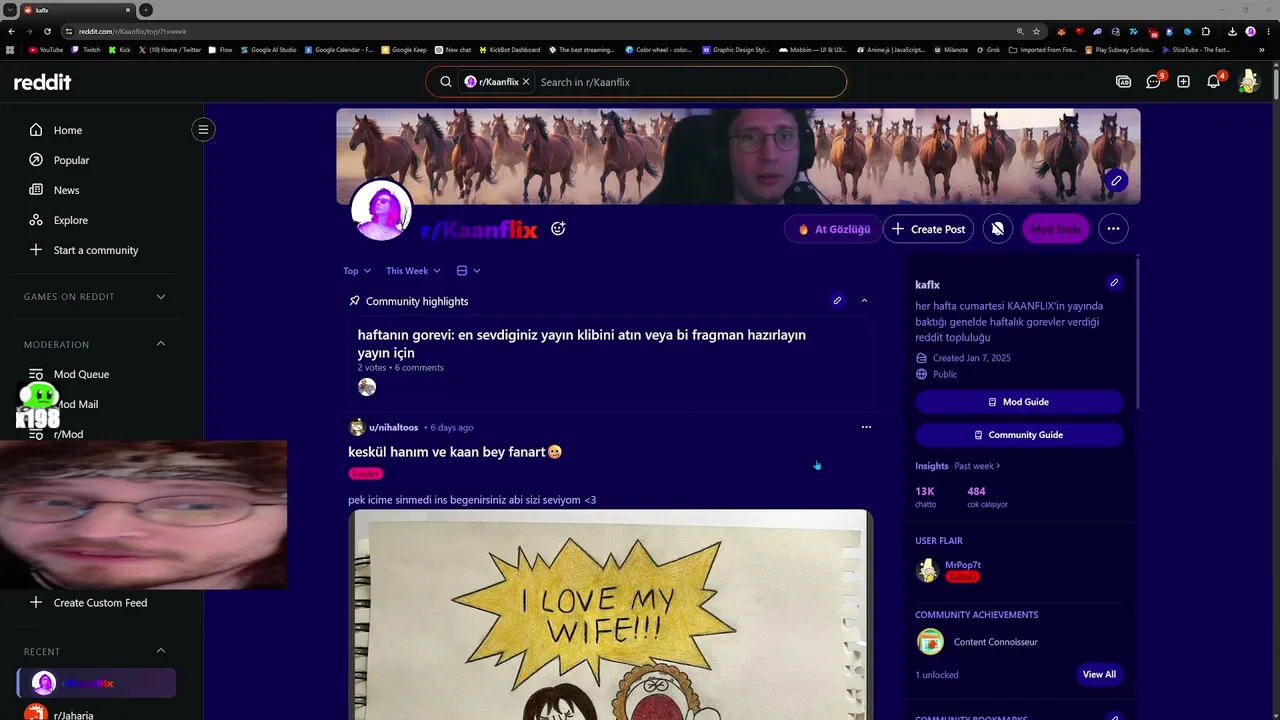Open Insights Past week details
Image resolution: width=1280 pixels, height=720 pixels.
tap(977, 466)
